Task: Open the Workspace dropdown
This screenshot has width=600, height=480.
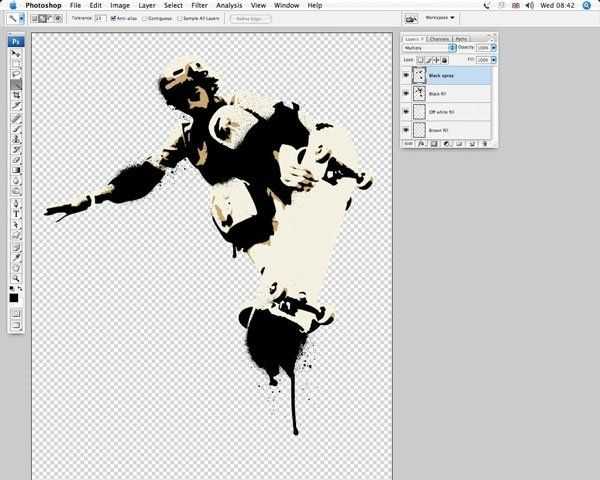Action: (x=439, y=18)
